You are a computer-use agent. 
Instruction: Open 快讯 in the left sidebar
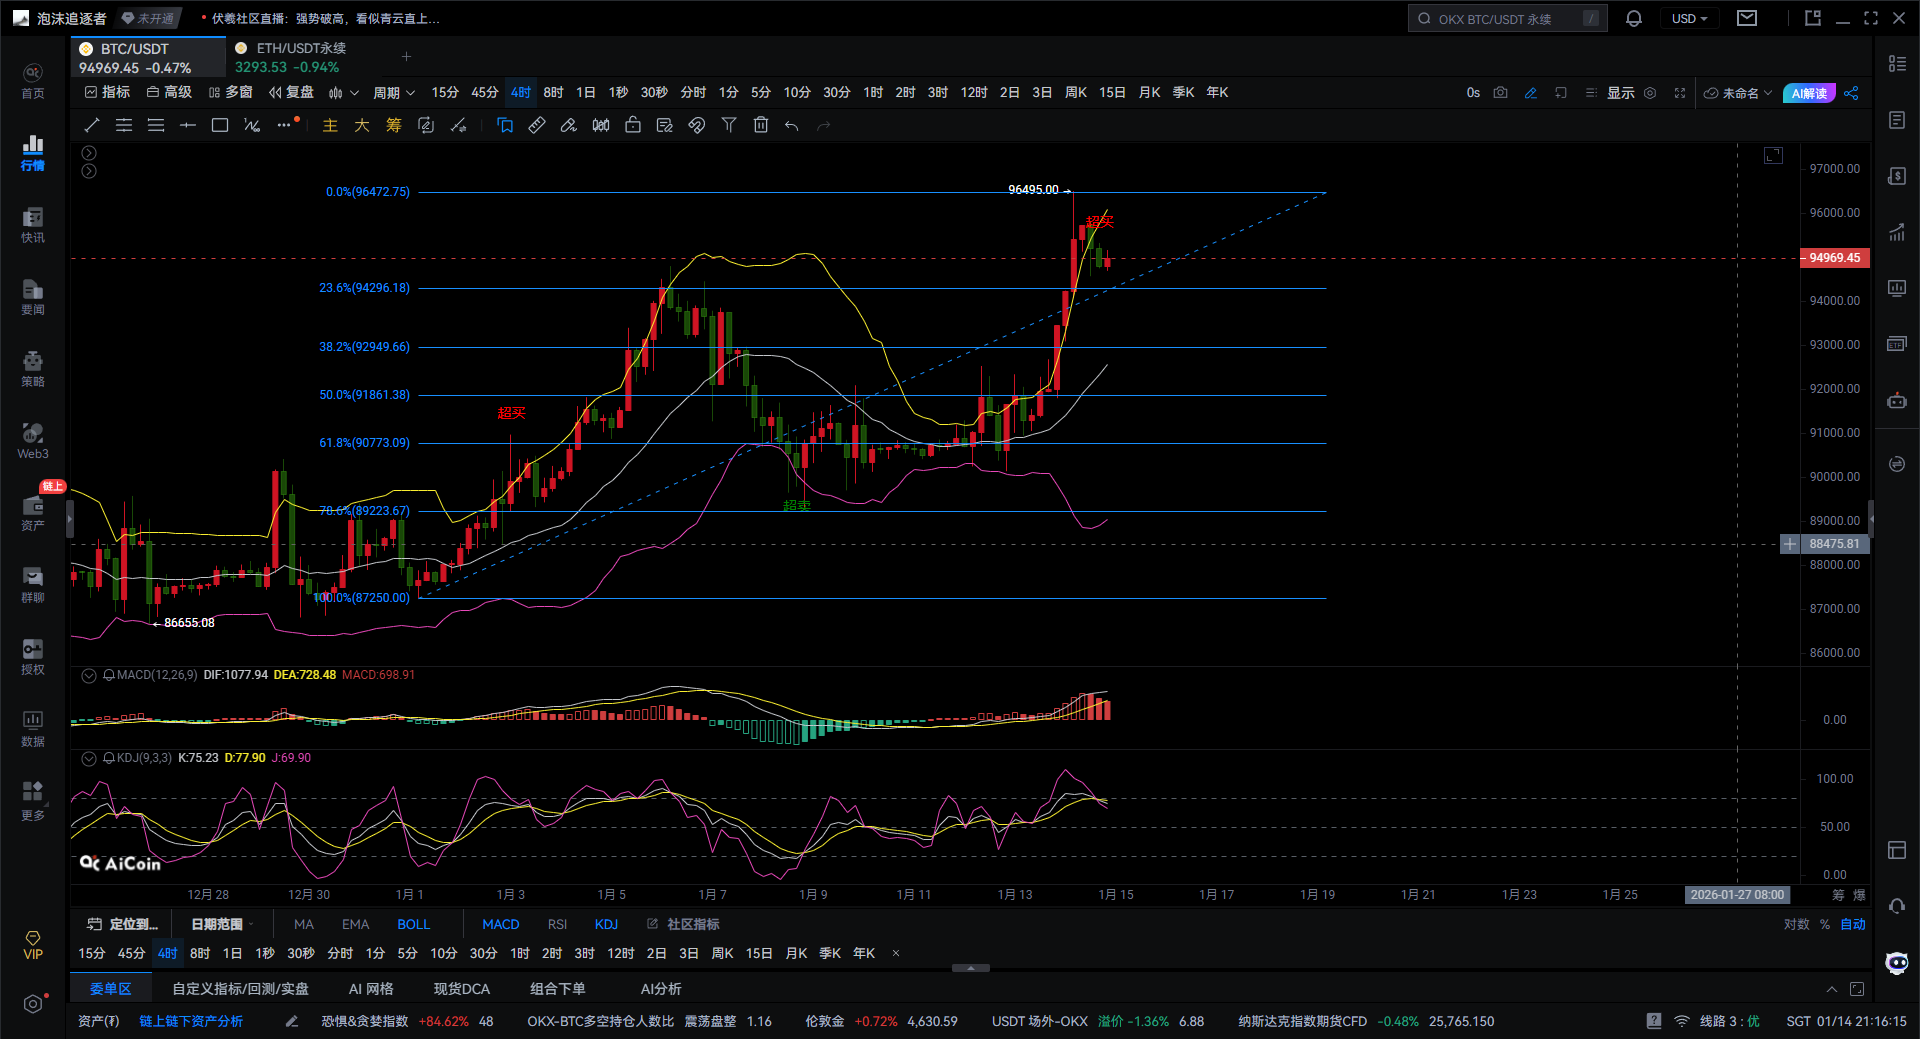coord(33,225)
